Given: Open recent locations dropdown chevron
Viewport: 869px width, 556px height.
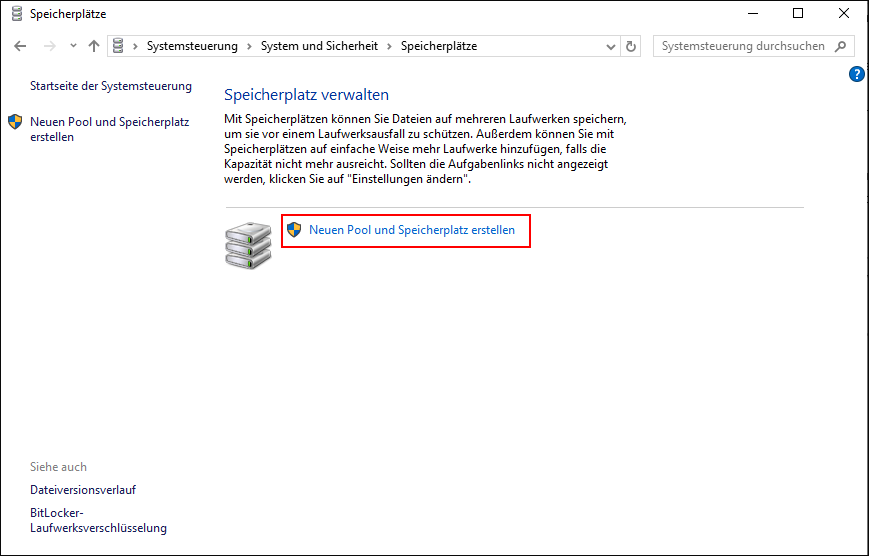Looking at the screenshot, I should 73,46.
